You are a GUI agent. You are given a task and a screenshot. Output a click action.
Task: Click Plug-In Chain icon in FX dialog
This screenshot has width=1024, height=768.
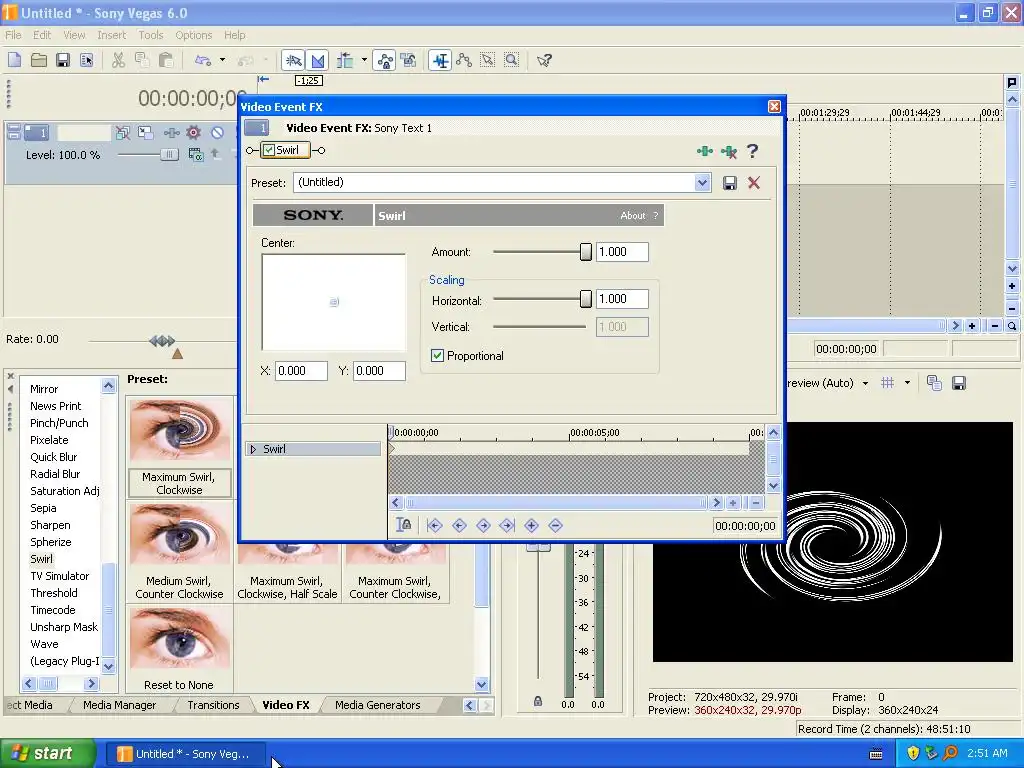pos(705,152)
